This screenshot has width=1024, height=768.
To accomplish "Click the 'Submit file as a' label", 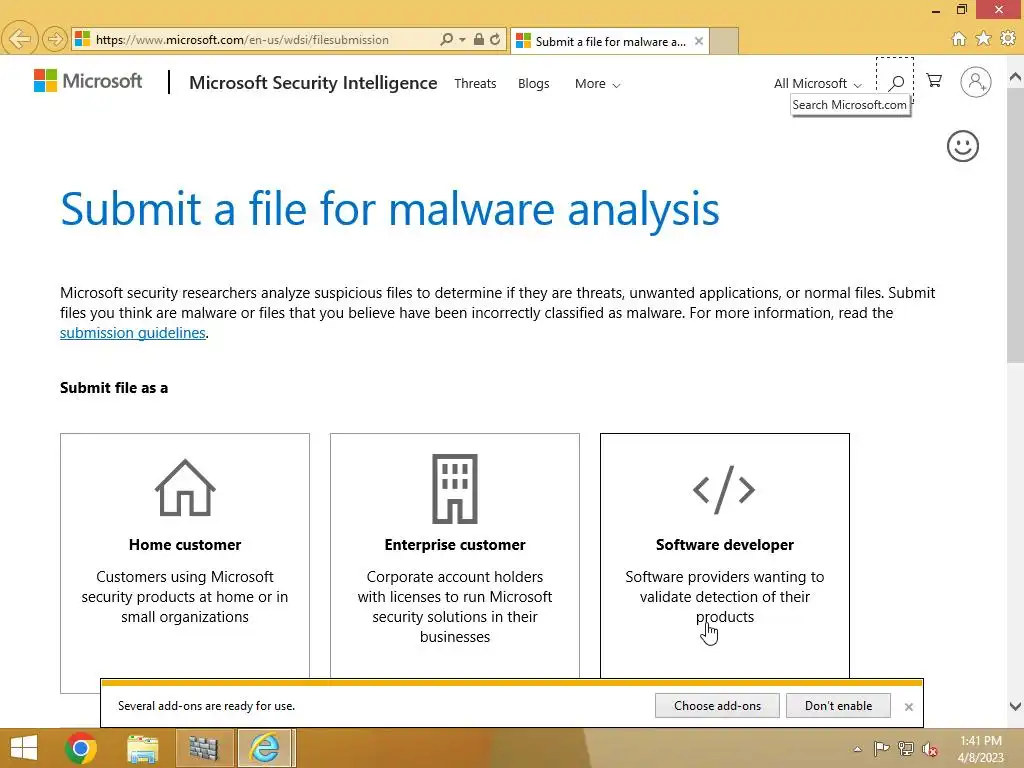I will pyautogui.click(x=114, y=388).
